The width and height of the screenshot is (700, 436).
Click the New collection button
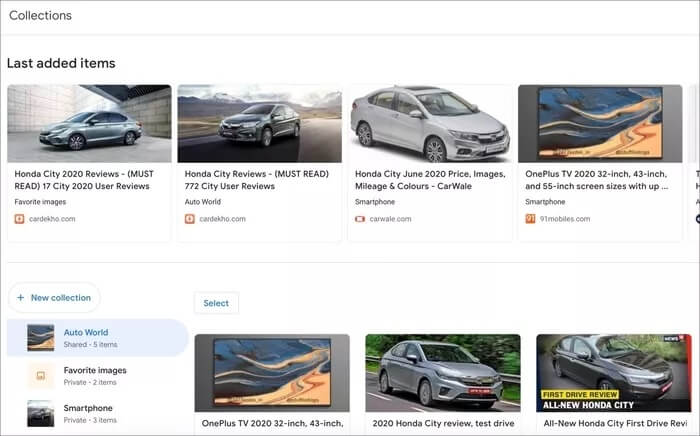(54, 298)
